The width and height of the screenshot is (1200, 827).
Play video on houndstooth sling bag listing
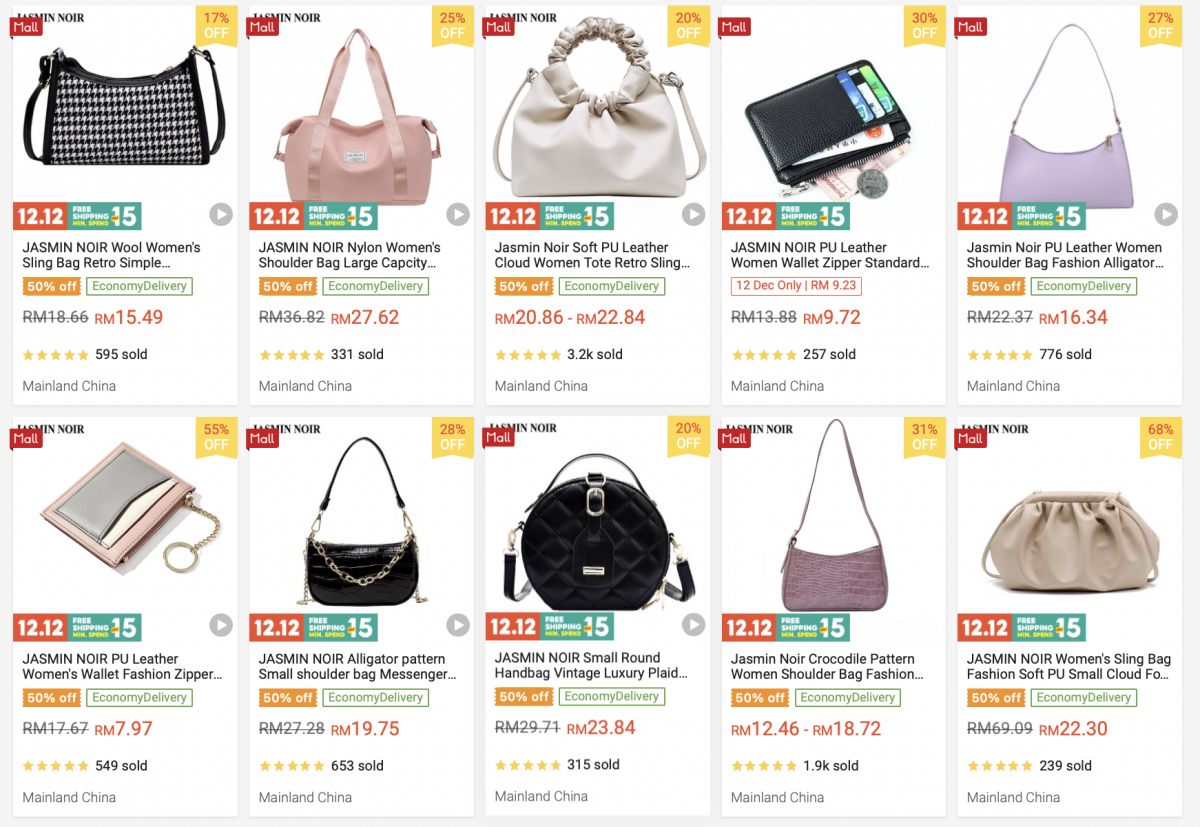pyautogui.click(x=221, y=214)
